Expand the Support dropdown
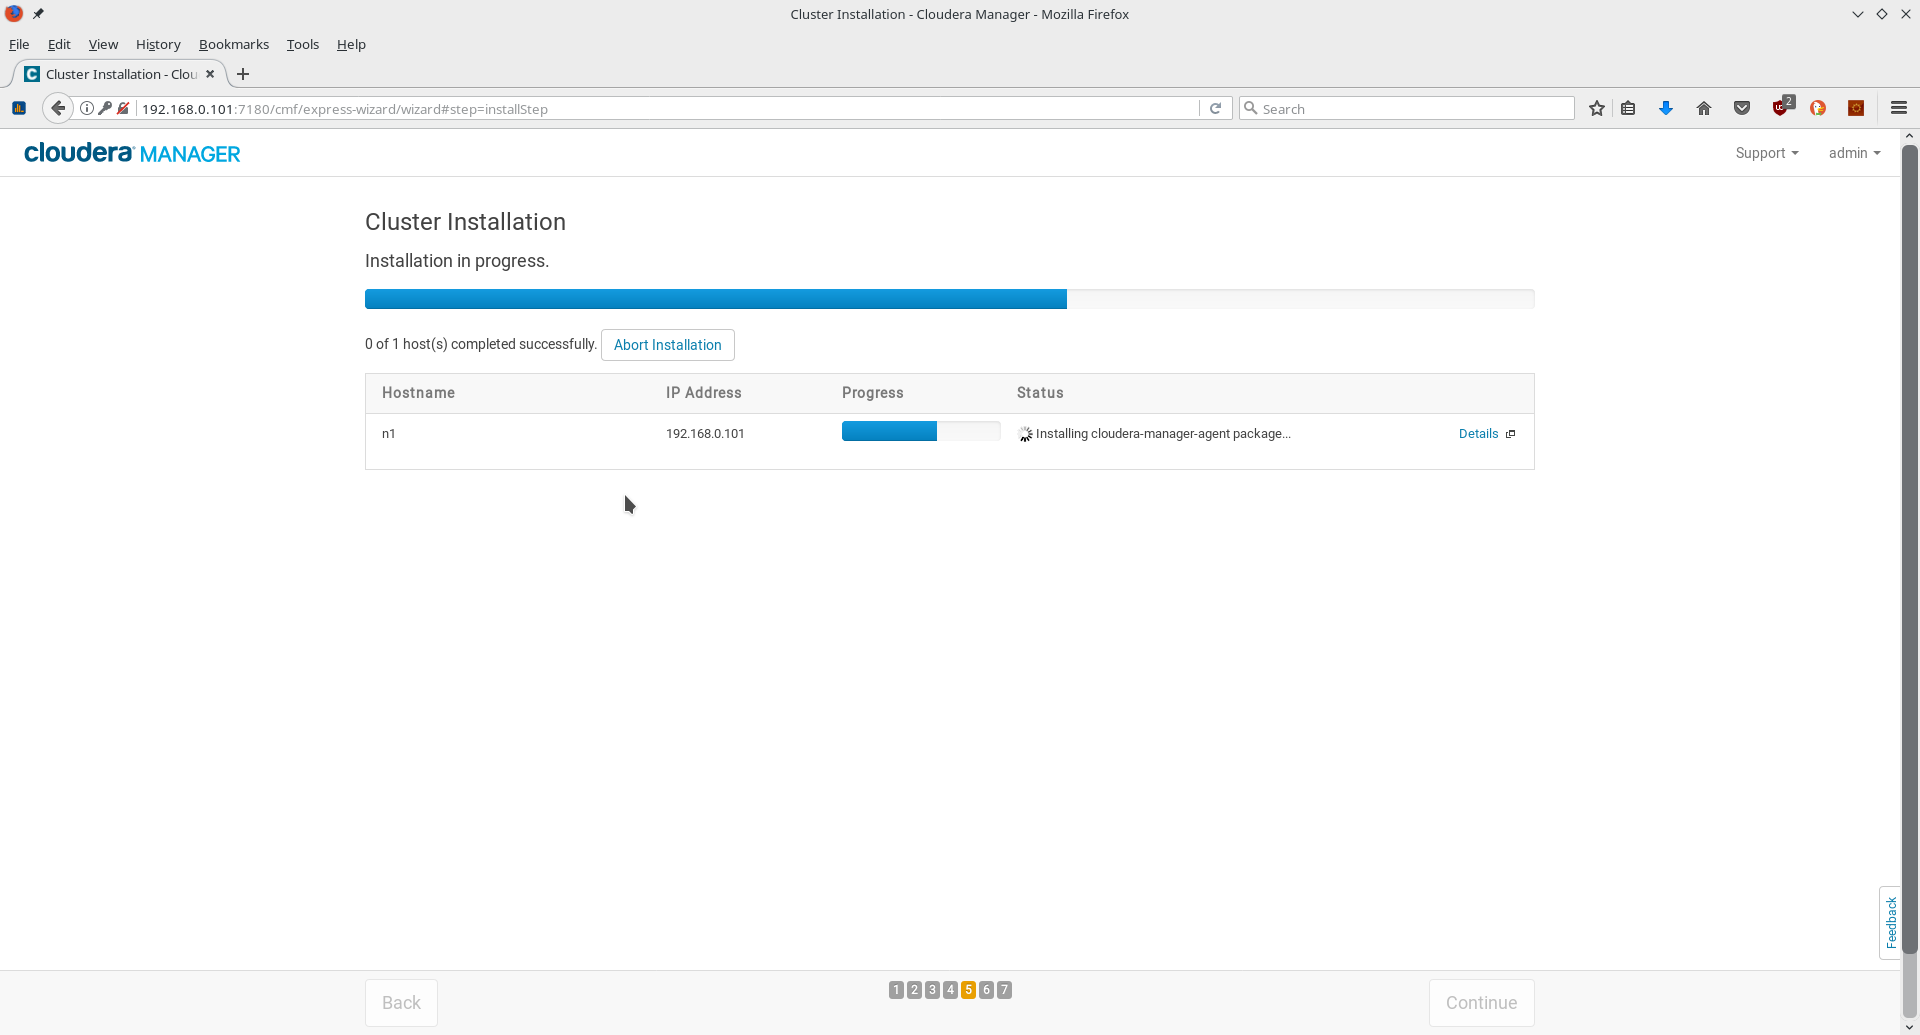The image size is (1920, 1035). pos(1767,153)
